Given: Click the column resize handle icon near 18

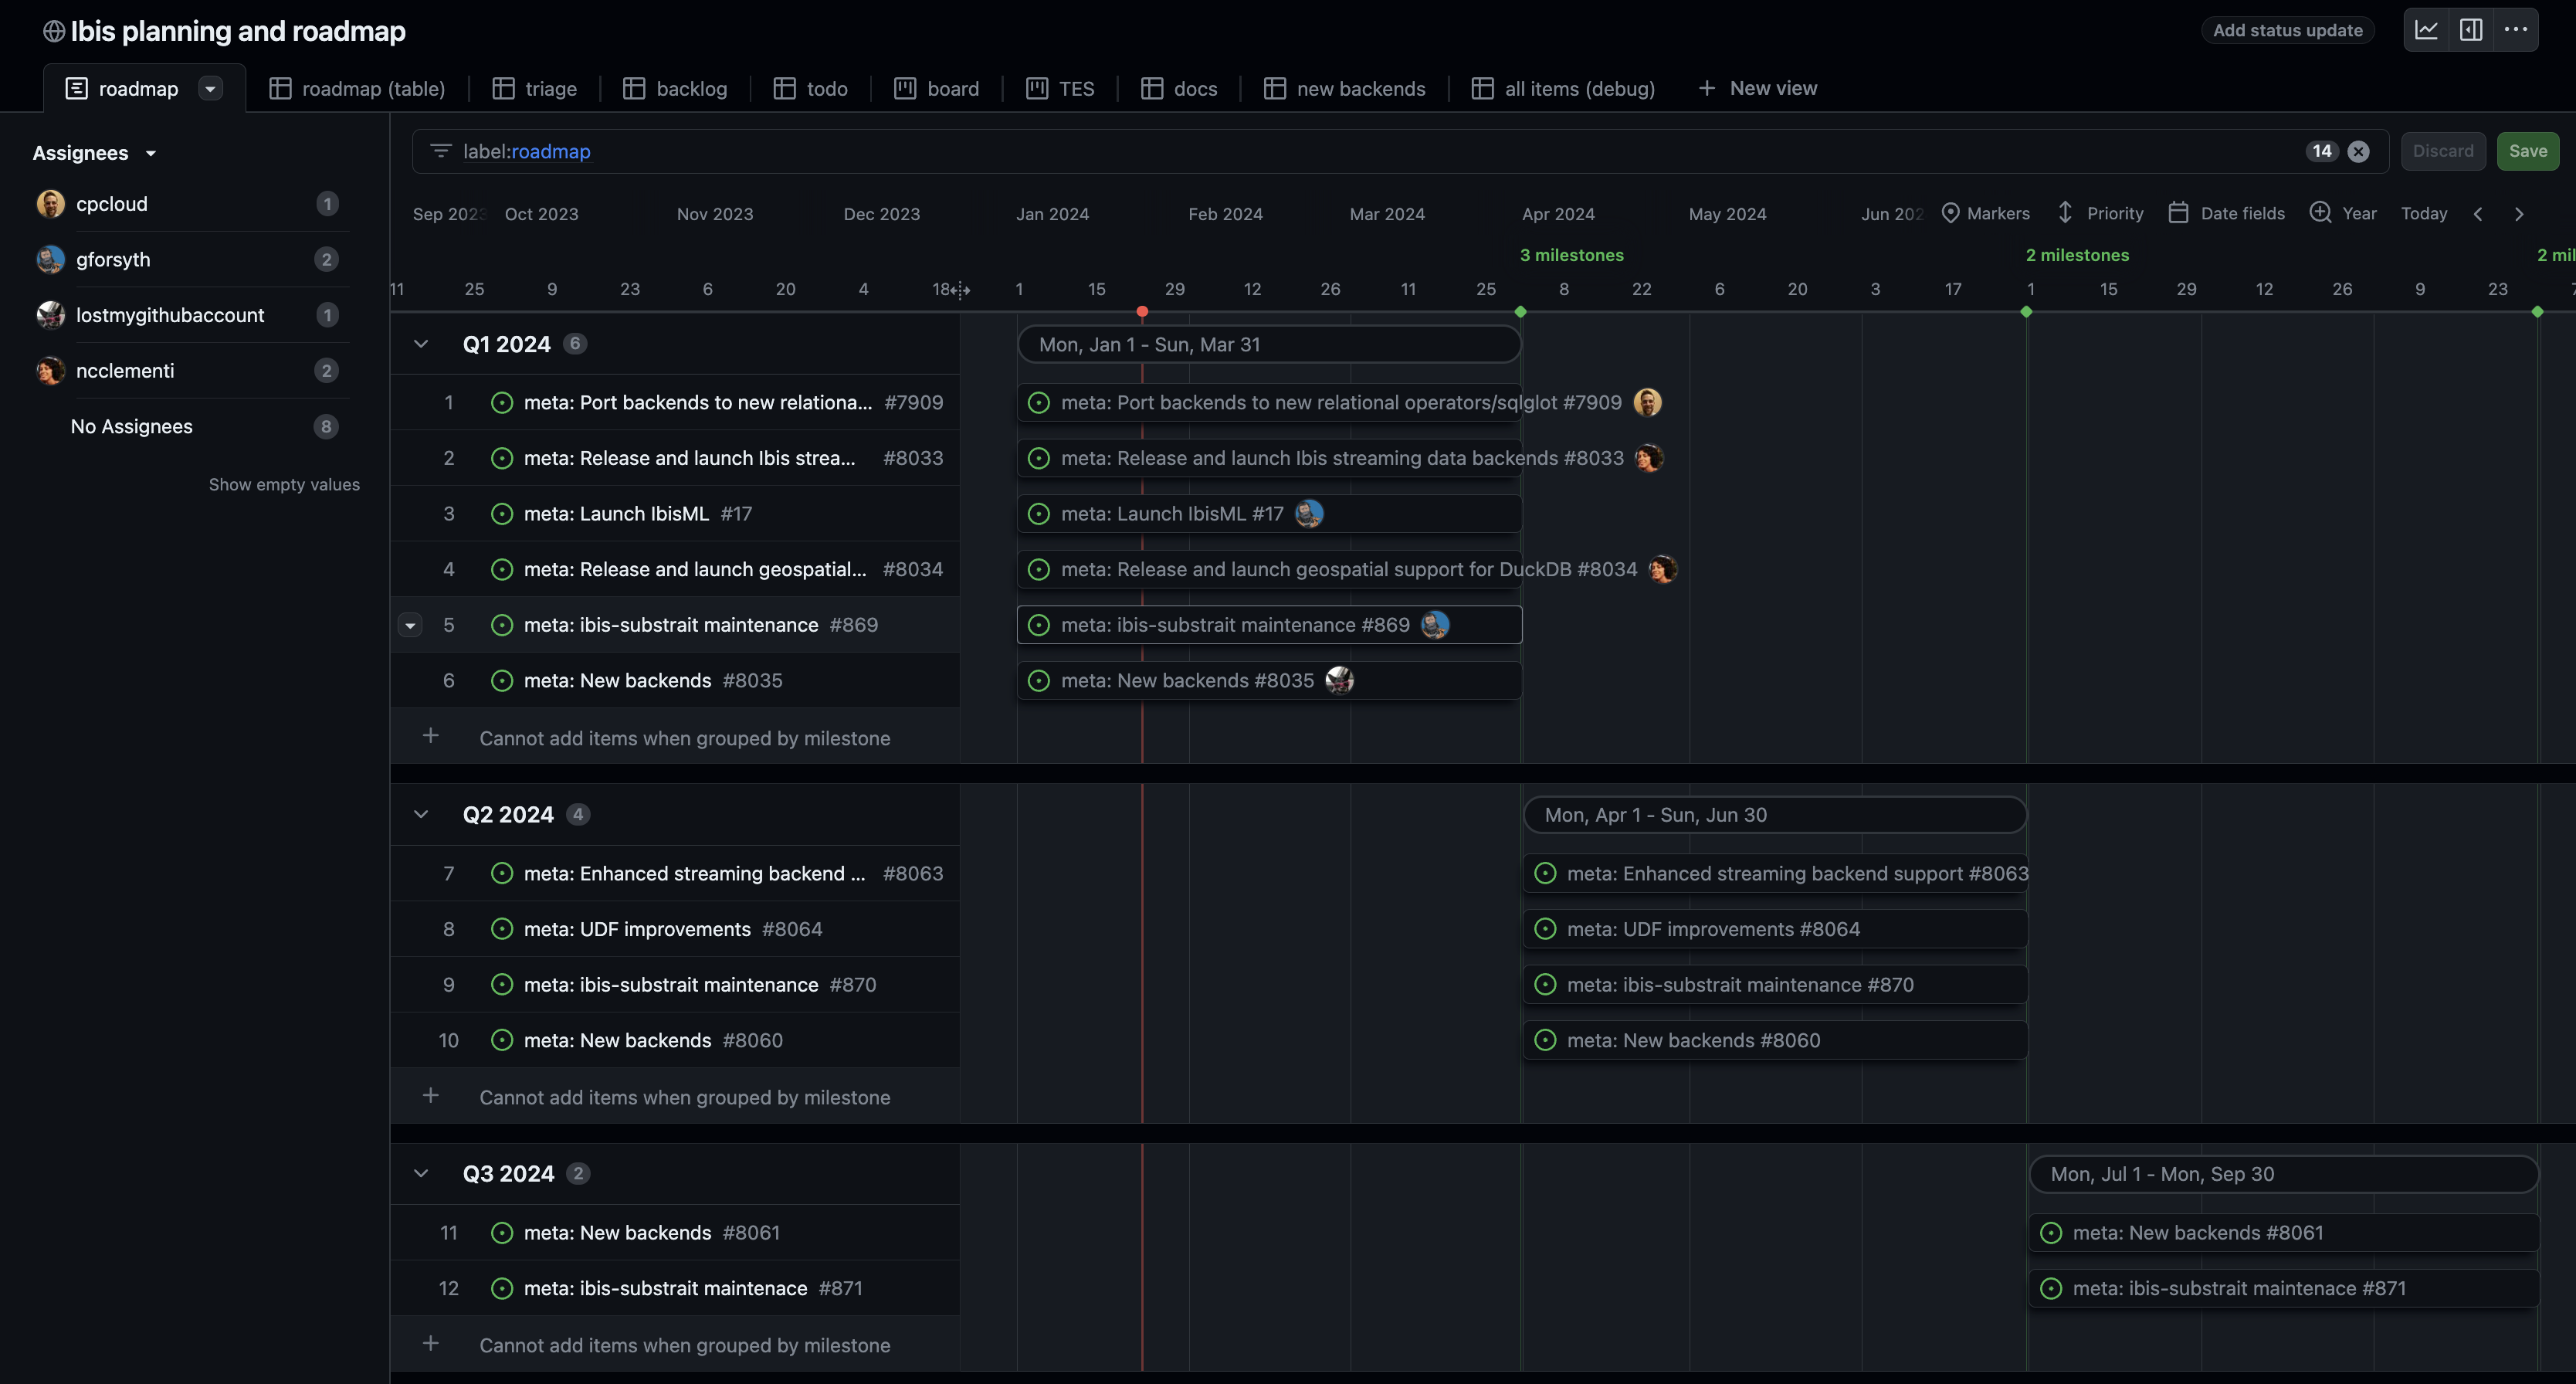Looking at the screenshot, I should click(960, 290).
